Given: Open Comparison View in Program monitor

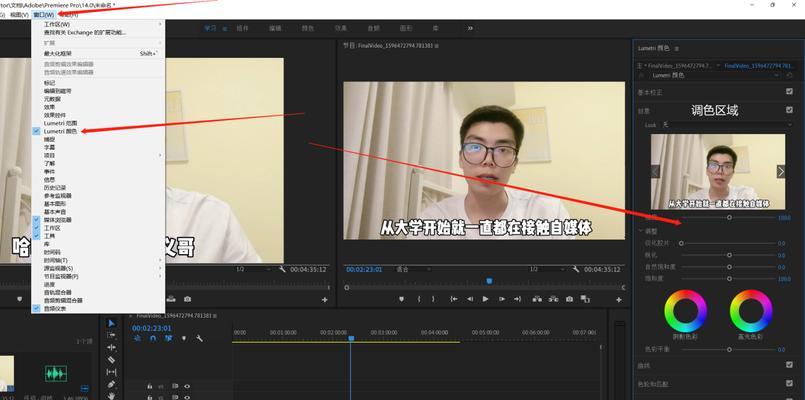Looking at the screenshot, I should (x=585, y=299).
